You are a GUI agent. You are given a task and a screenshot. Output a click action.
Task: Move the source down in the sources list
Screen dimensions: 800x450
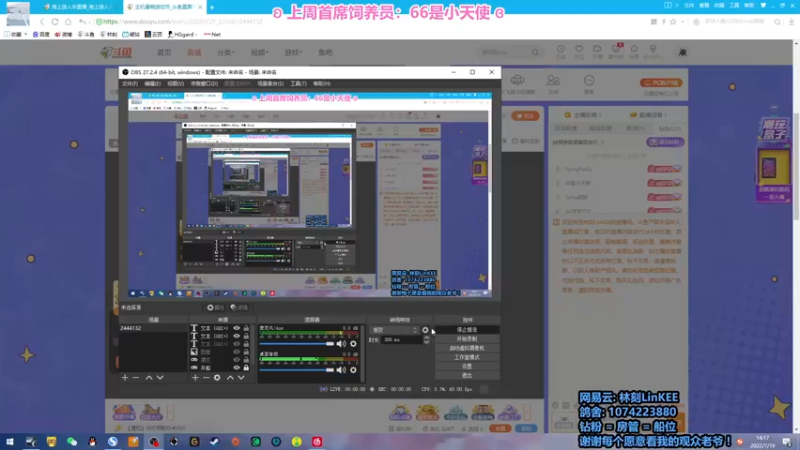(x=241, y=378)
